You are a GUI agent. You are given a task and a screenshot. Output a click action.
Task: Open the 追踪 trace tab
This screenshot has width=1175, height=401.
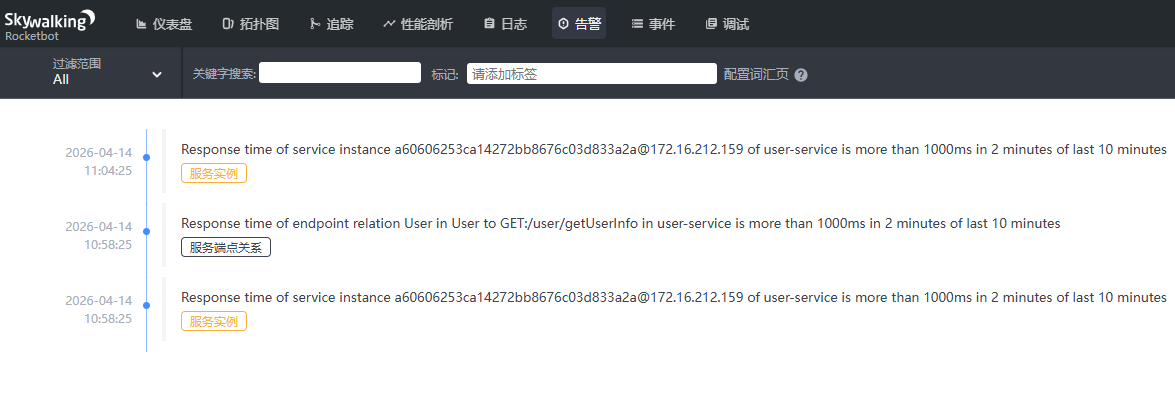click(x=331, y=24)
